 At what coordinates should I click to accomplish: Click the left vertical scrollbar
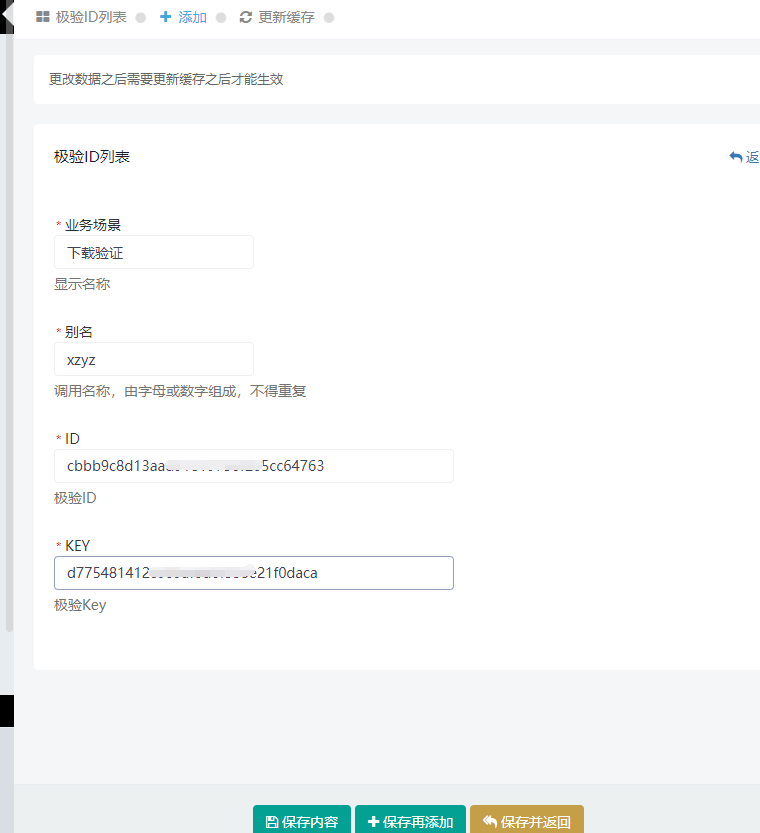9,332
